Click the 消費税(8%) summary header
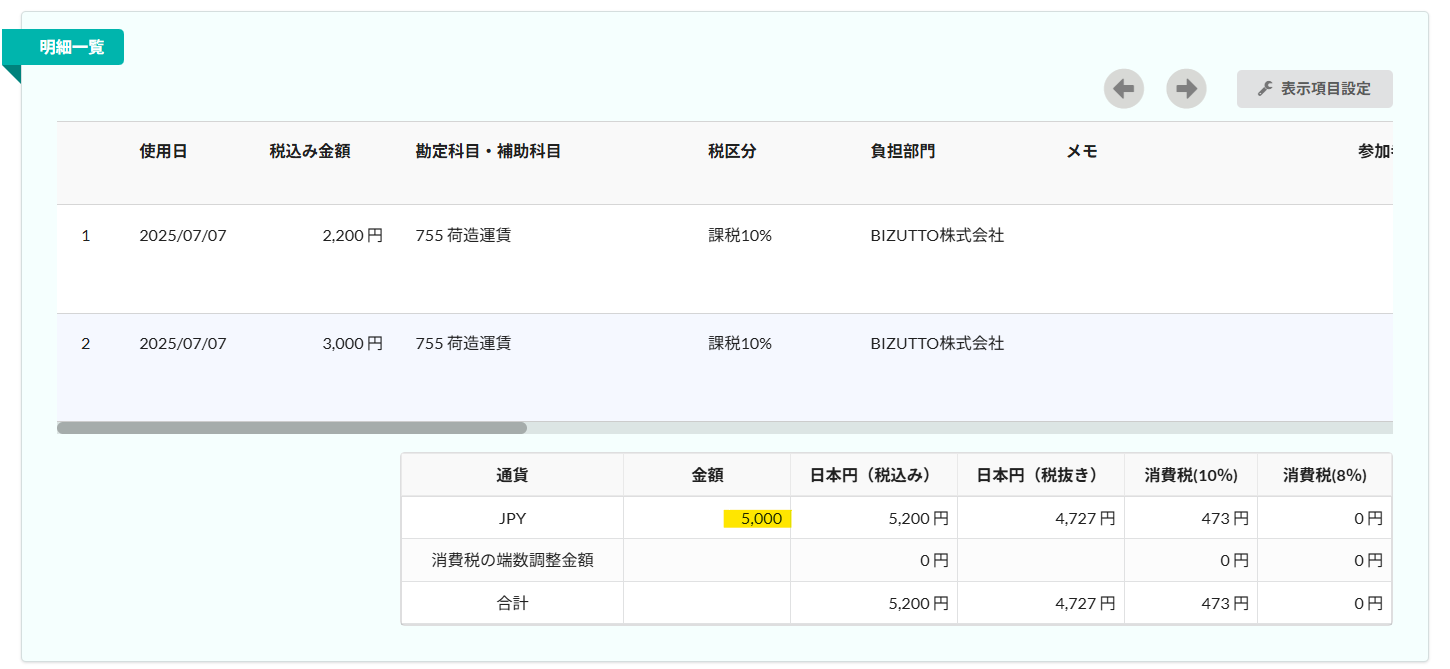The height and width of the screenshot is (669, 1450). click(x=1324, y=475)
